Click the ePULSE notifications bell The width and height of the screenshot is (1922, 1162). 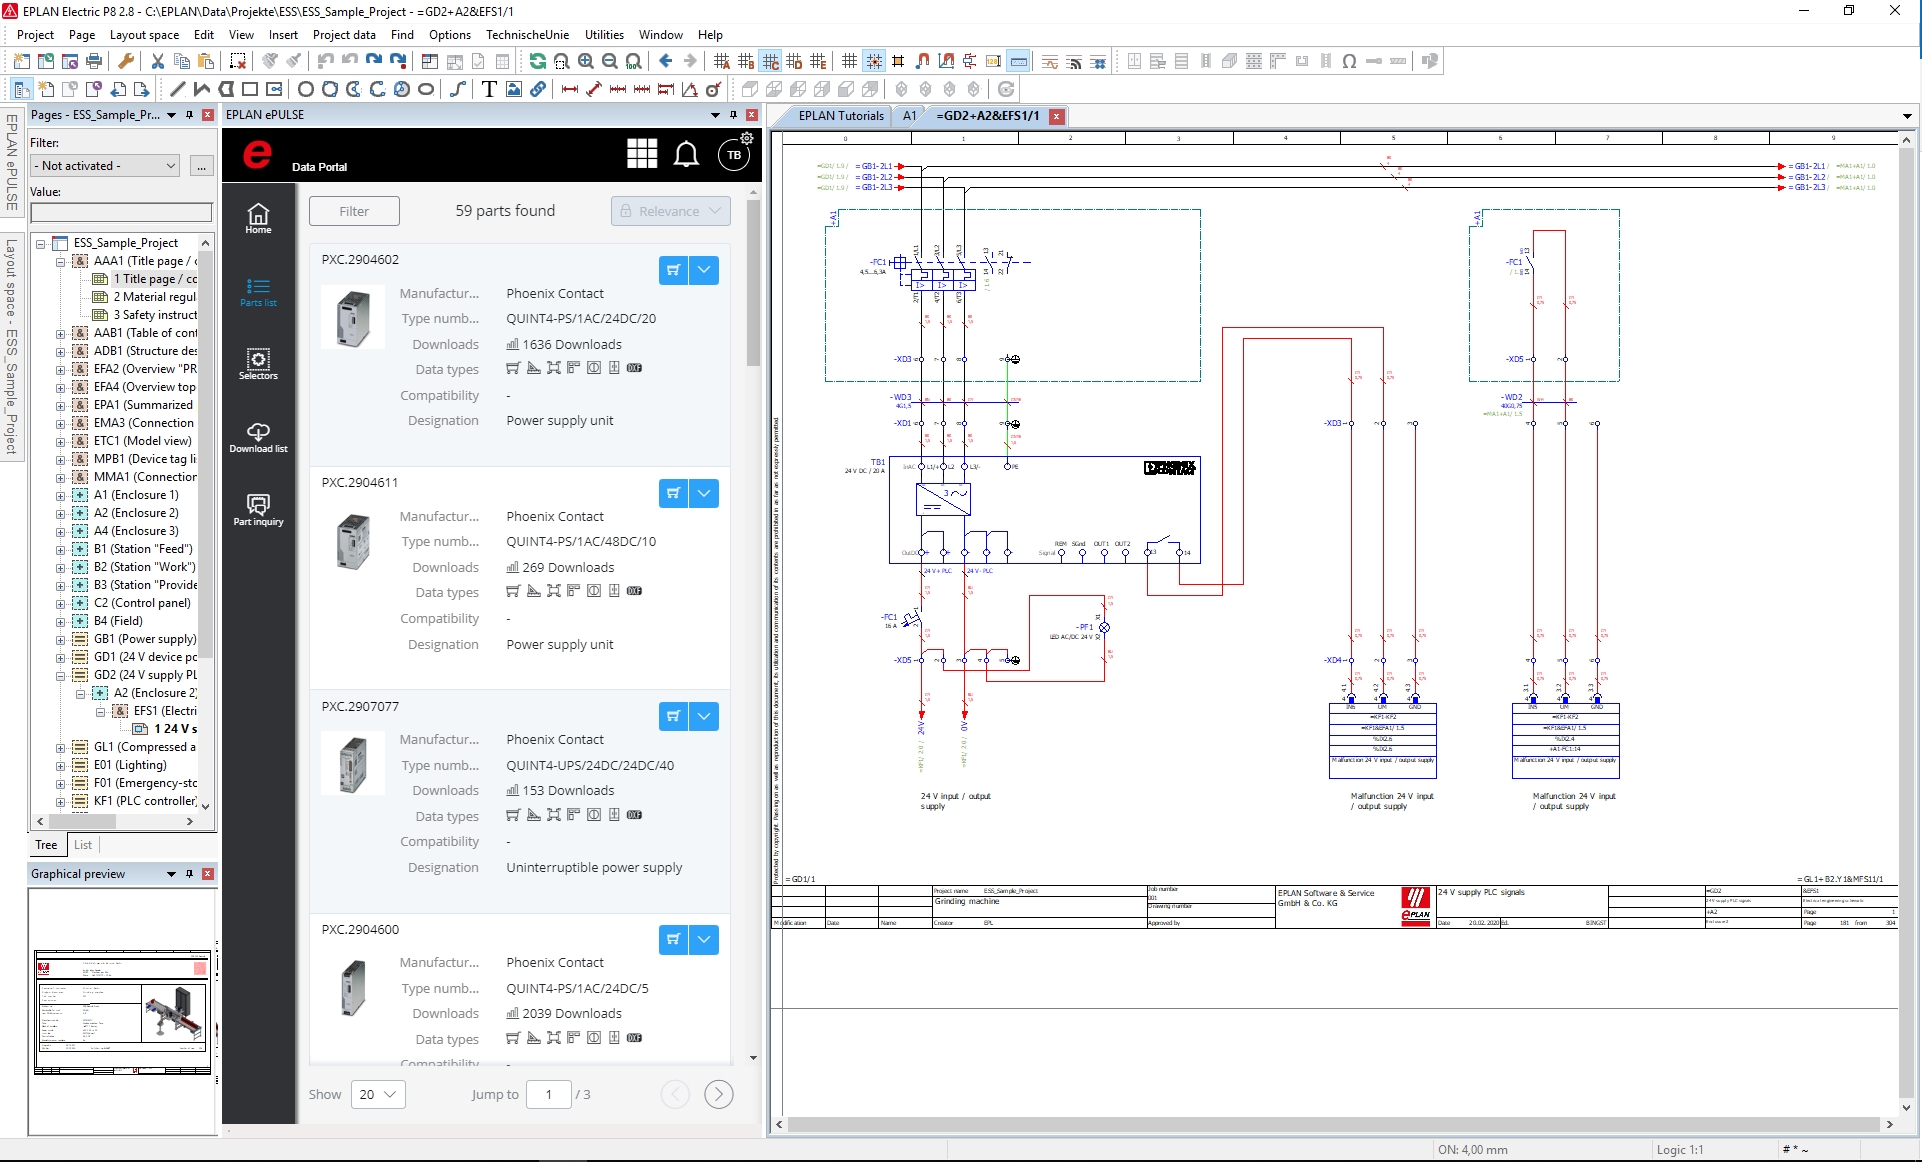686,155
